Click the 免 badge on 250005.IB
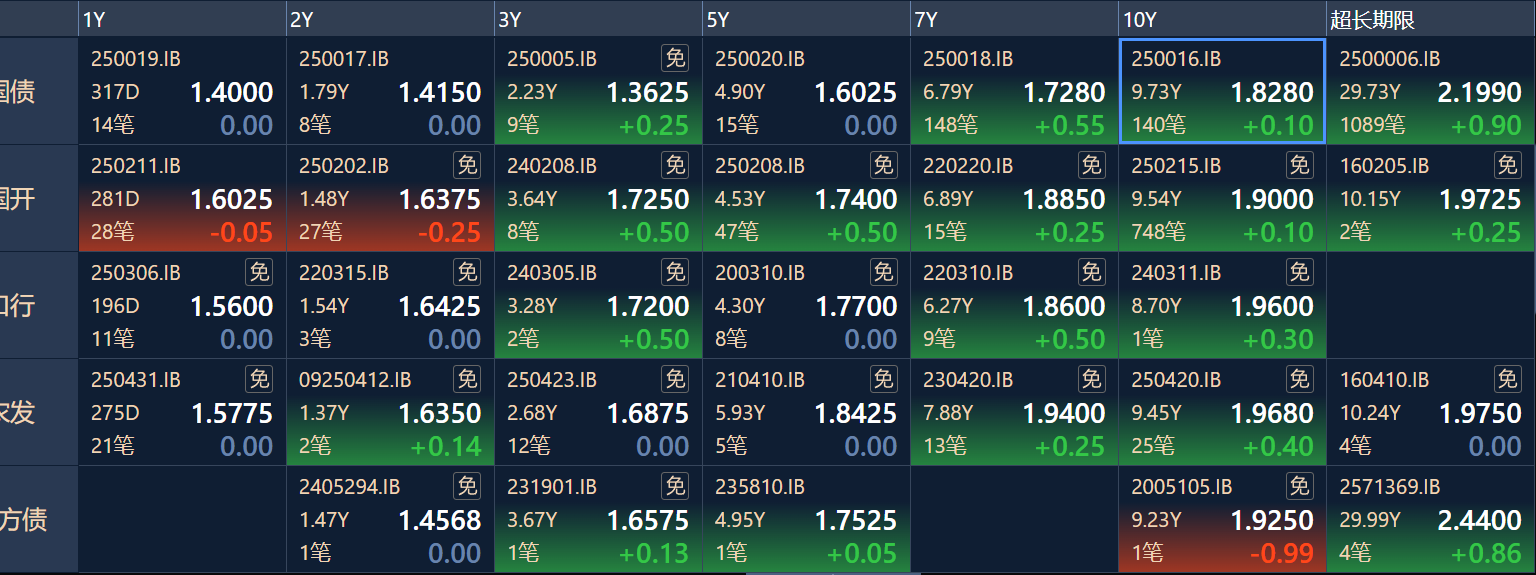 [x=676, y=58]
